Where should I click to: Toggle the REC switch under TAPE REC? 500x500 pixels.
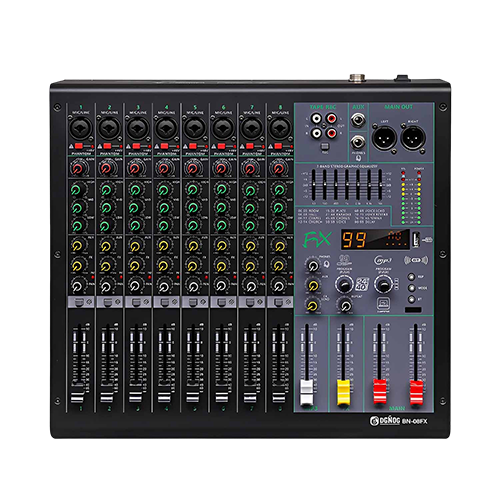pyautogui.click(x=324, y=146)
